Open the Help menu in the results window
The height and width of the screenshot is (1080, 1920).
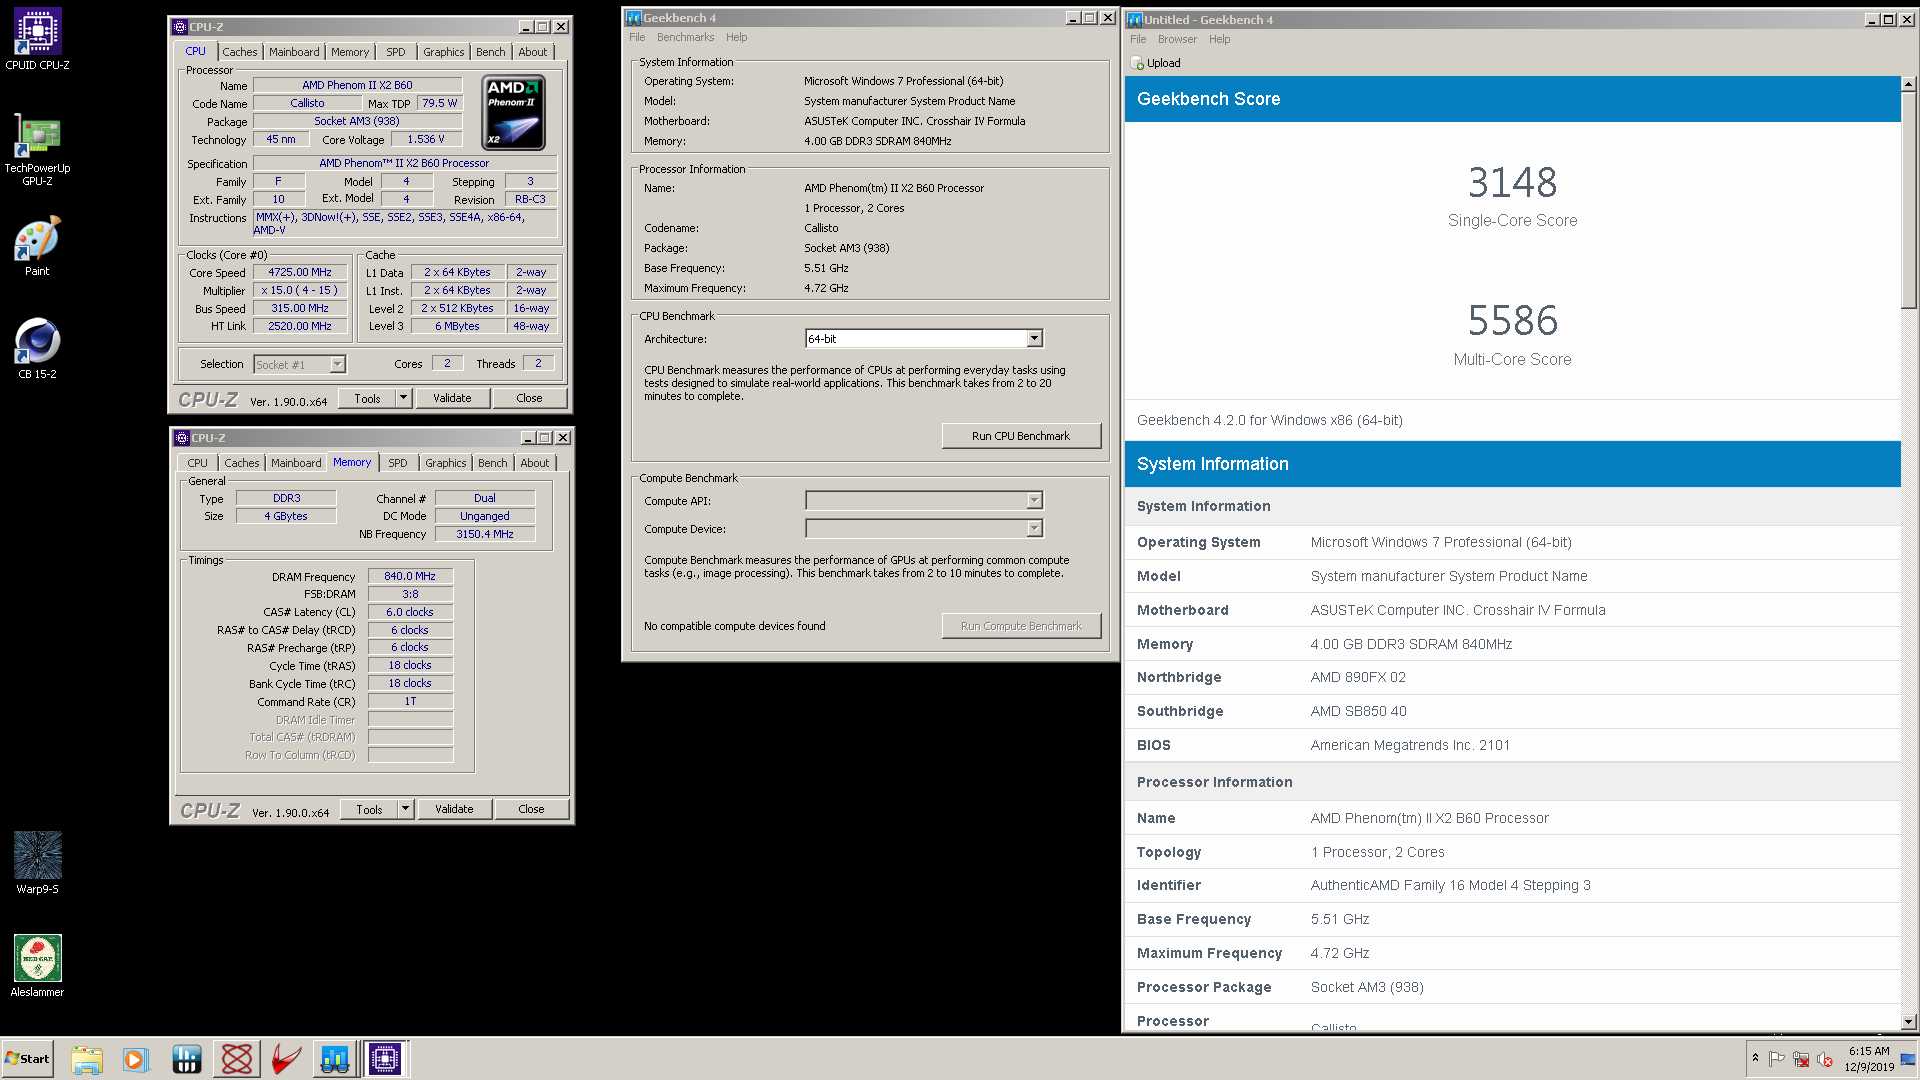[1219, 39]
